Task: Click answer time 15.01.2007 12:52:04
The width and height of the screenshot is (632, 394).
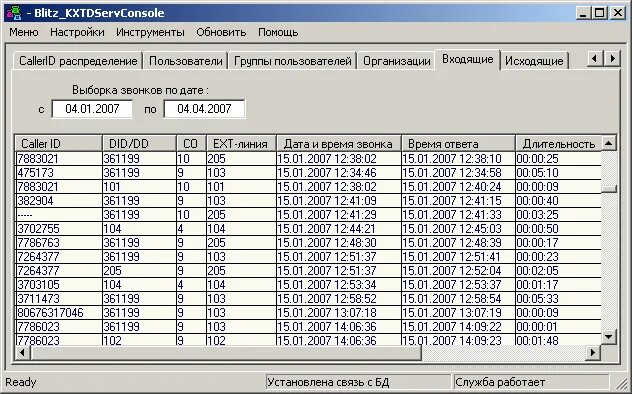Action: (x=458, y=271)
